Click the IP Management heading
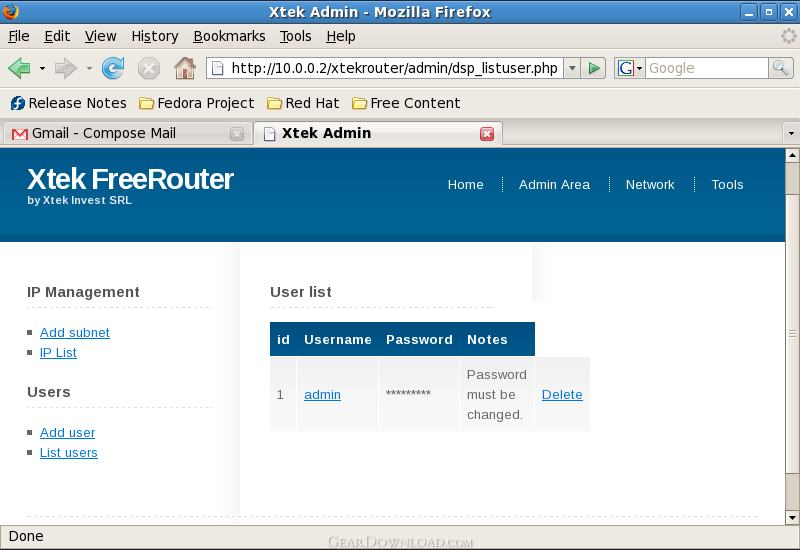The image size is (800, 550). pos(83,292)
